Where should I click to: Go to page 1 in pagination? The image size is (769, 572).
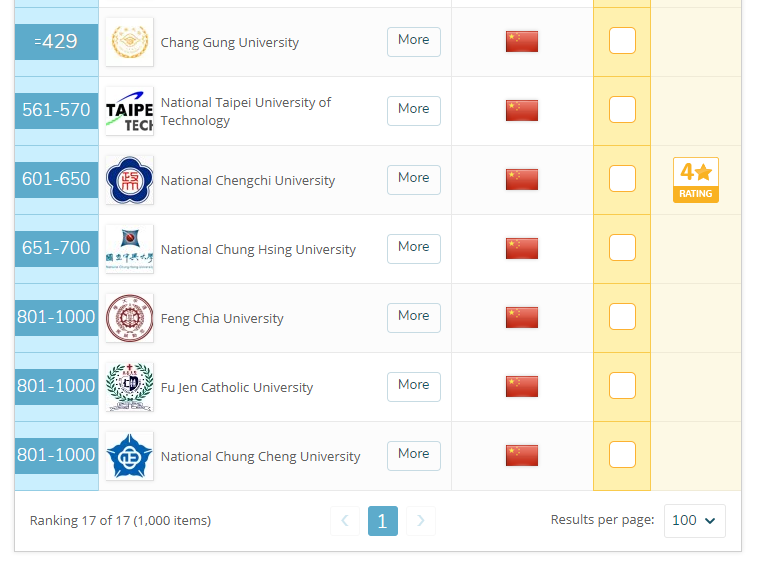[x=383, y=520]
